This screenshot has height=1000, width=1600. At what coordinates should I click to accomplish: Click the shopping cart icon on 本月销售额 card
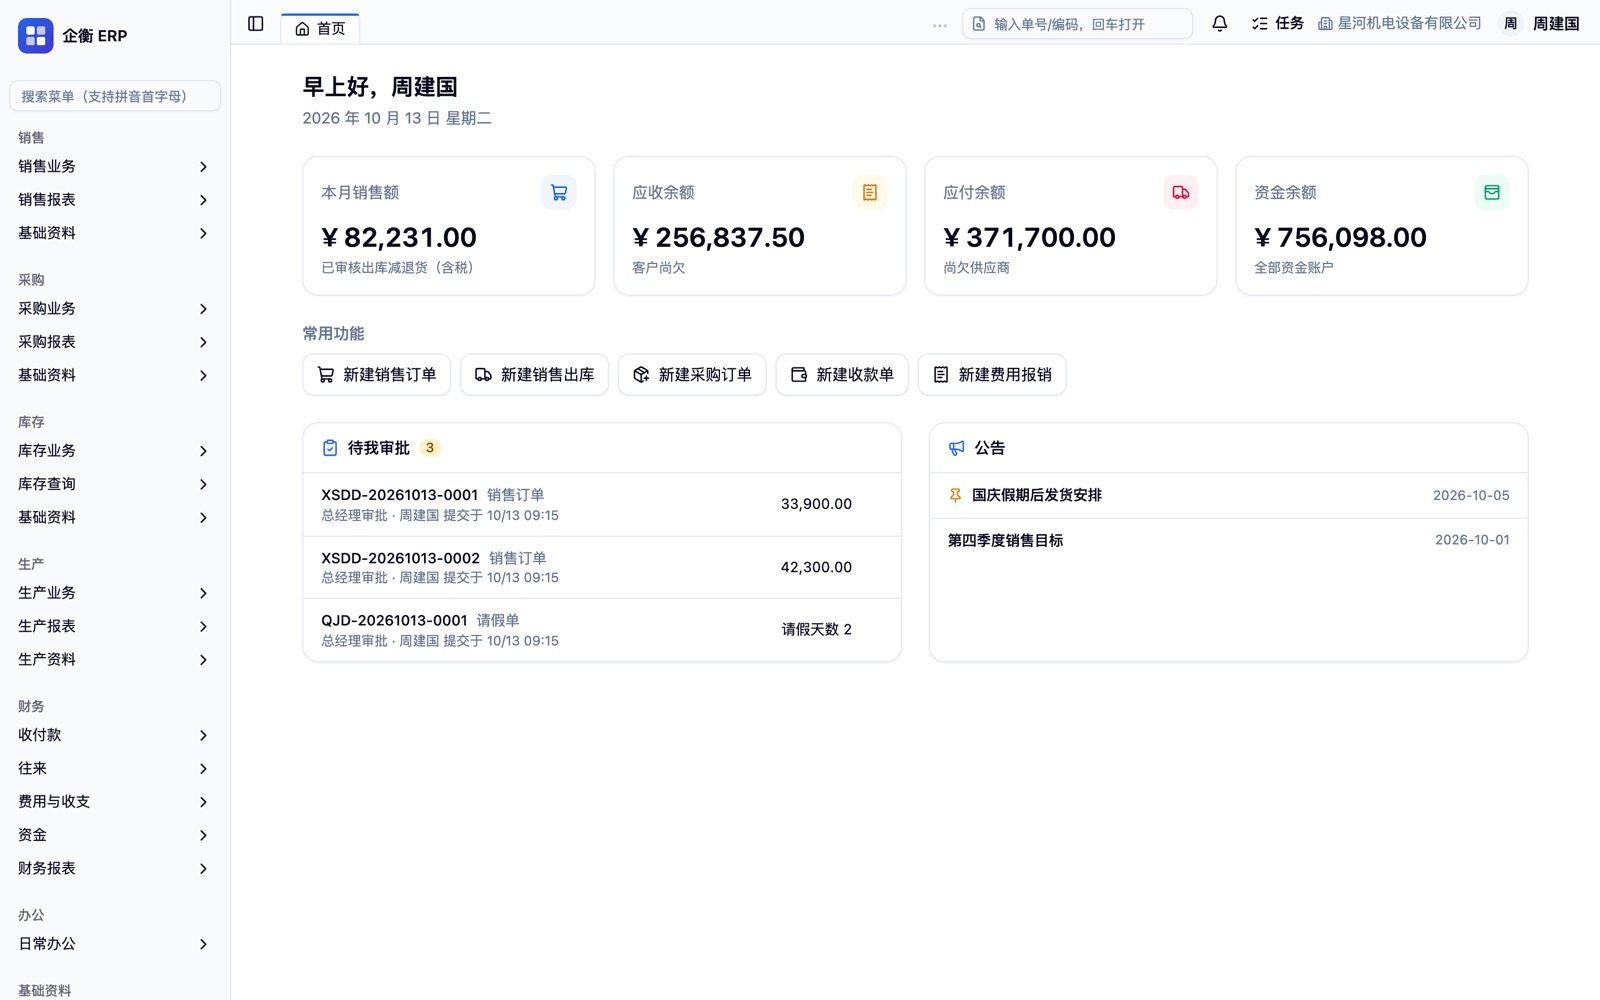(x=559, y=193)
